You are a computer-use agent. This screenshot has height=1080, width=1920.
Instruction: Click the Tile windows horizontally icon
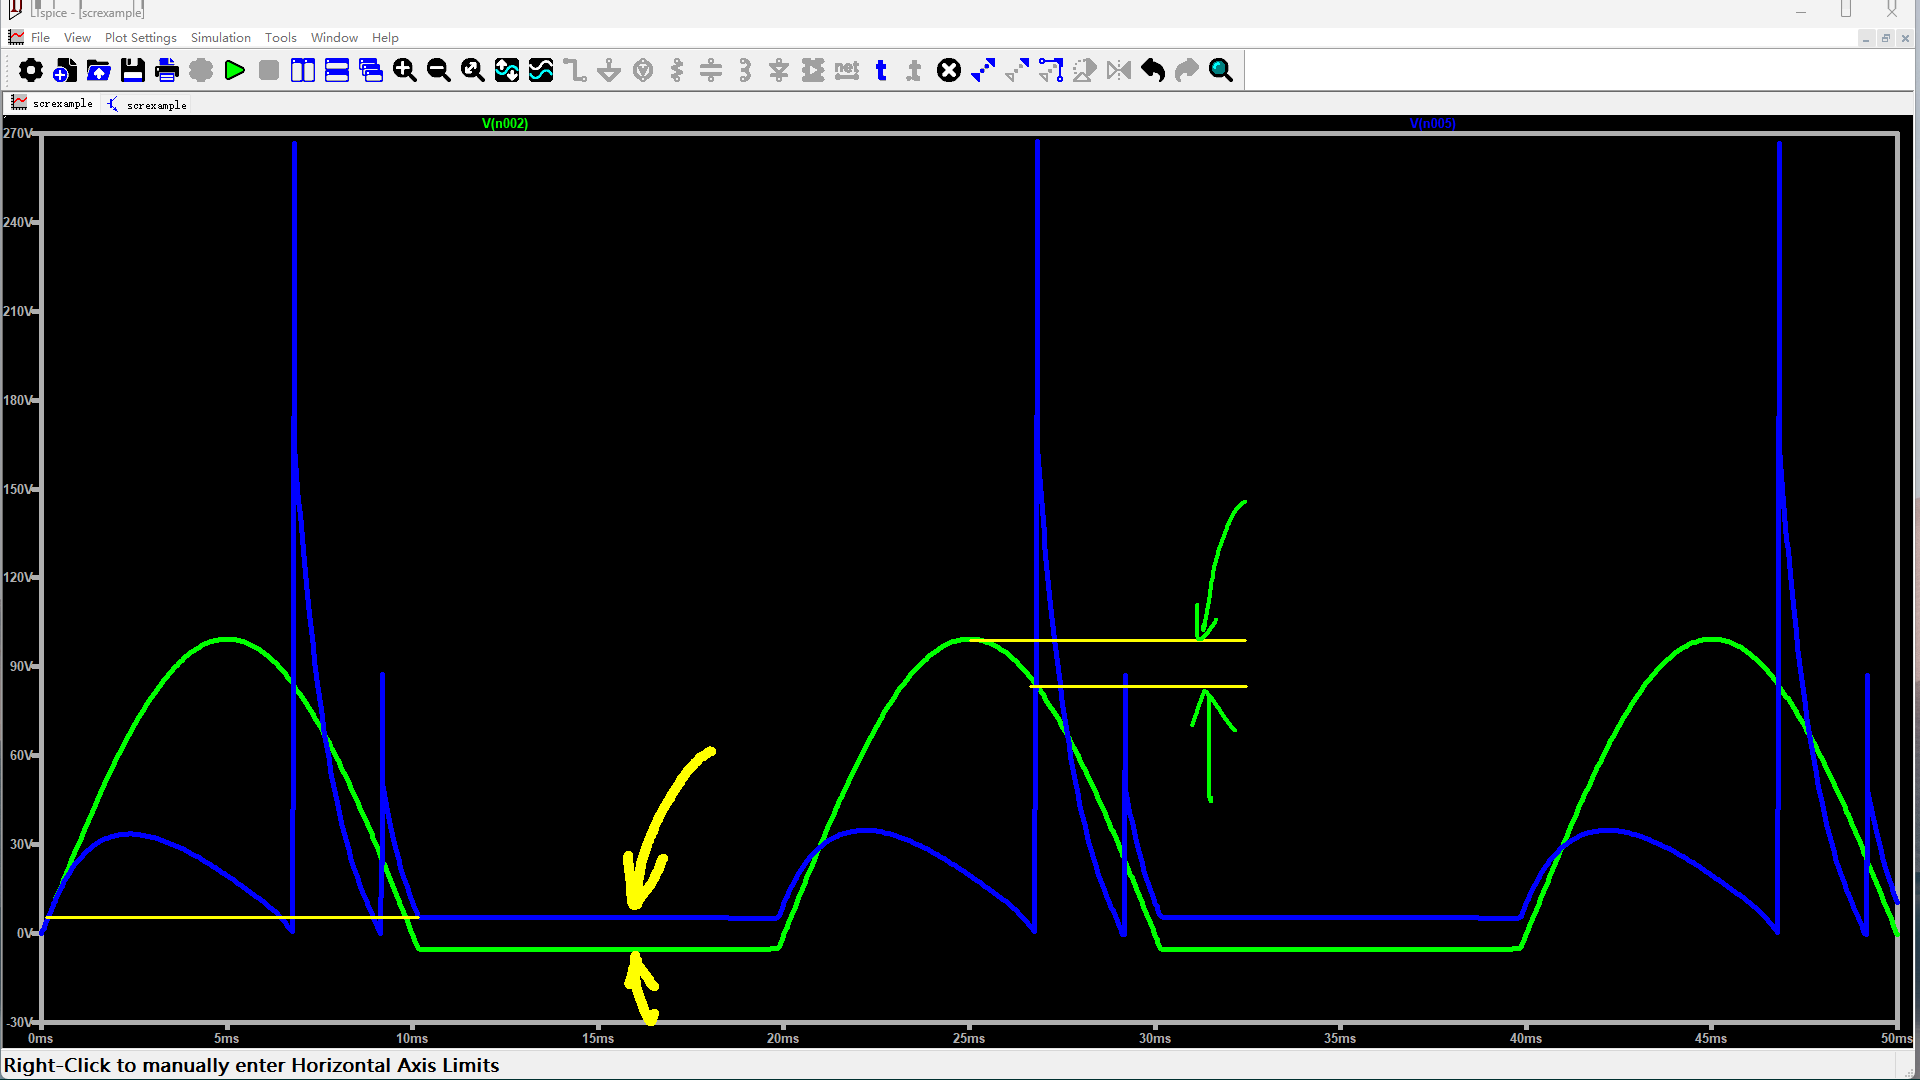pos(337,70)
